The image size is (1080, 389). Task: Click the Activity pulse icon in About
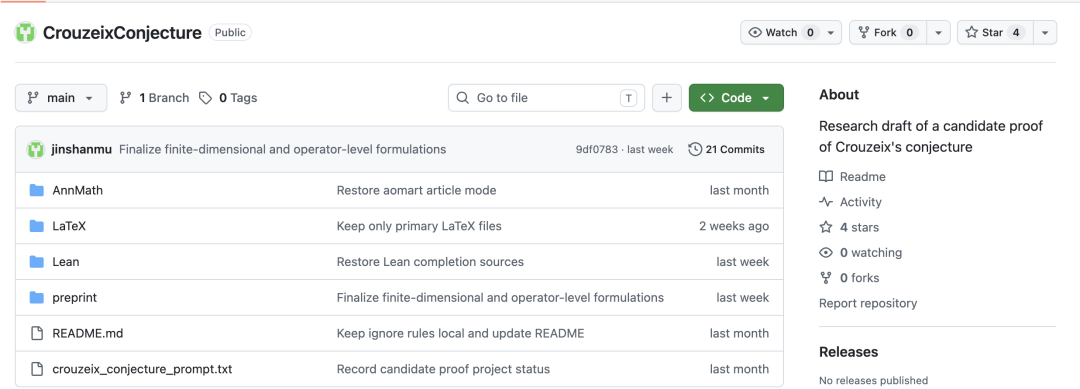[x=826, y=202]
